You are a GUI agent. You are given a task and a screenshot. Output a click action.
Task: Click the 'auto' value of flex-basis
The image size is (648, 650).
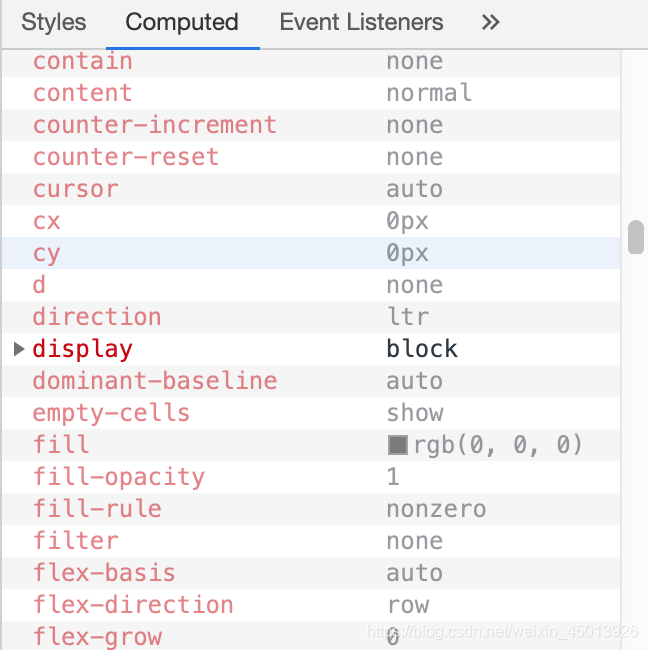tap(415, 573)
